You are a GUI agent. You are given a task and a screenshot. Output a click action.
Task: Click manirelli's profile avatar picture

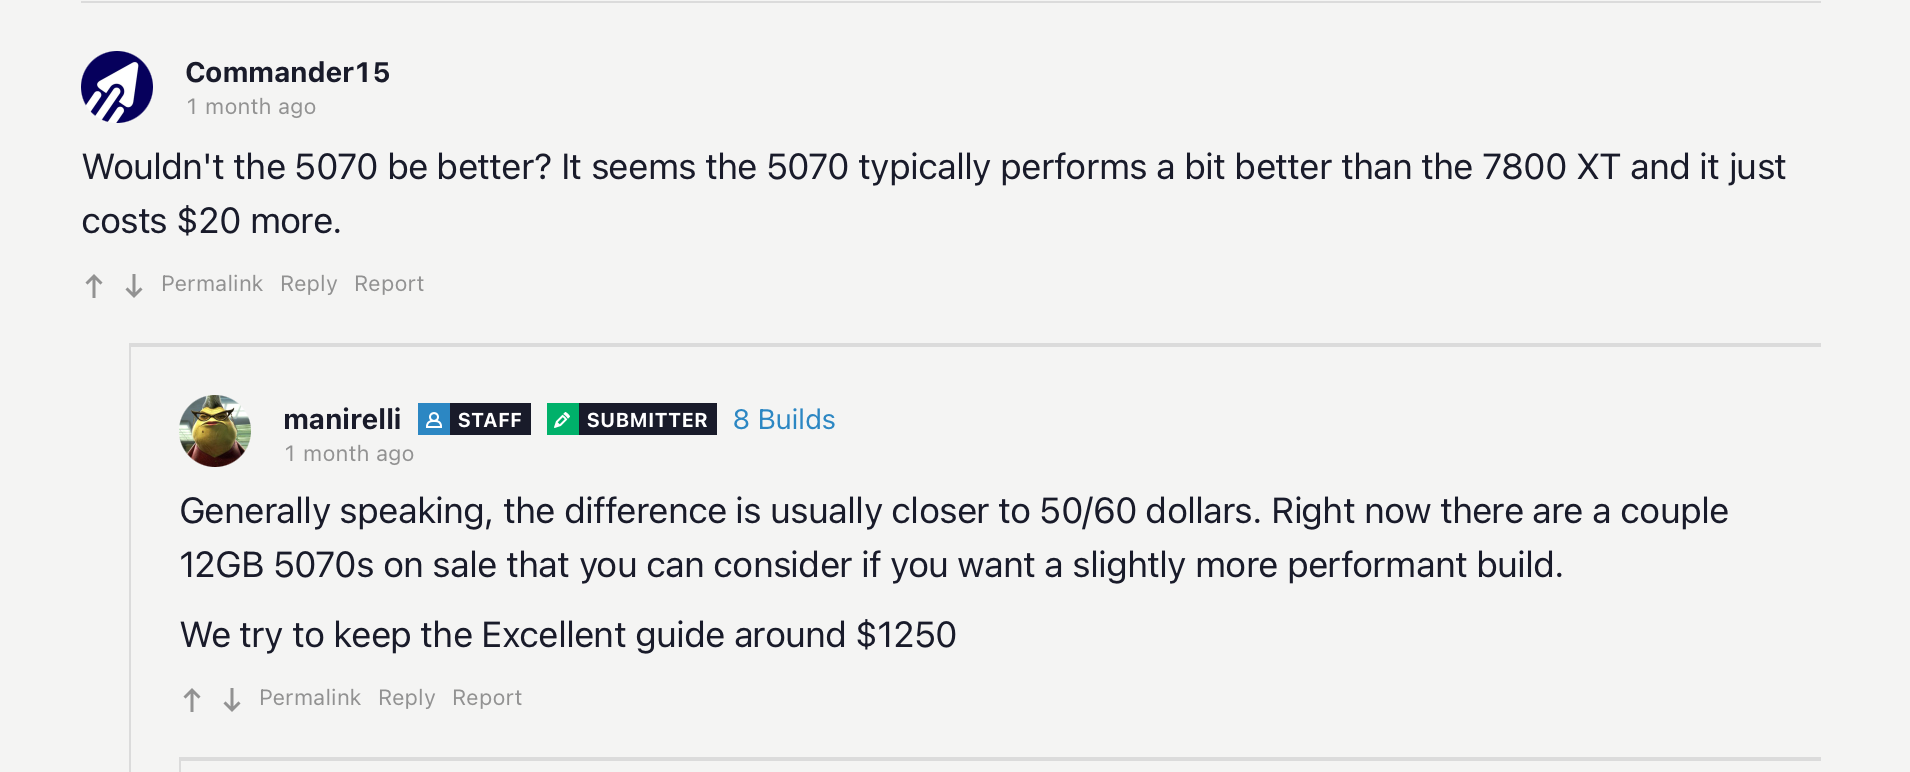coord(214,432)
